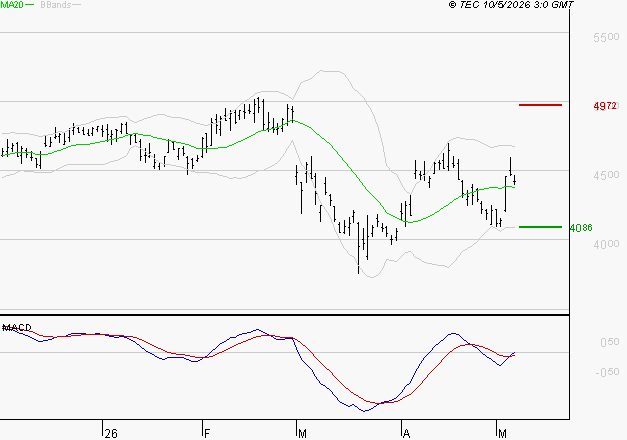Click the -050 MACD axis label
This screenshot has height=440, width=627.
pyautogui.click(x=607, y=372)
